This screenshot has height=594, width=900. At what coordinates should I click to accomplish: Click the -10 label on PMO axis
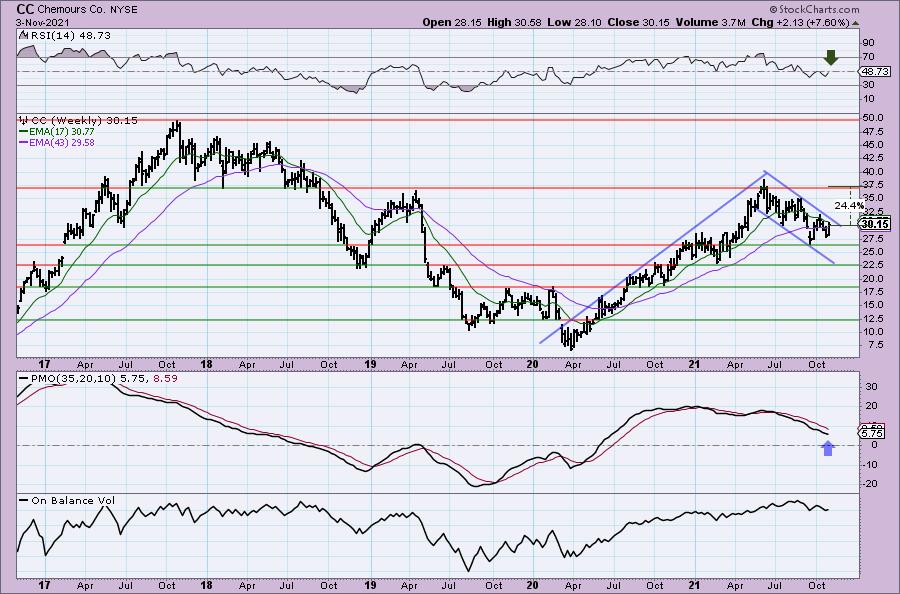tap(870, 464)
